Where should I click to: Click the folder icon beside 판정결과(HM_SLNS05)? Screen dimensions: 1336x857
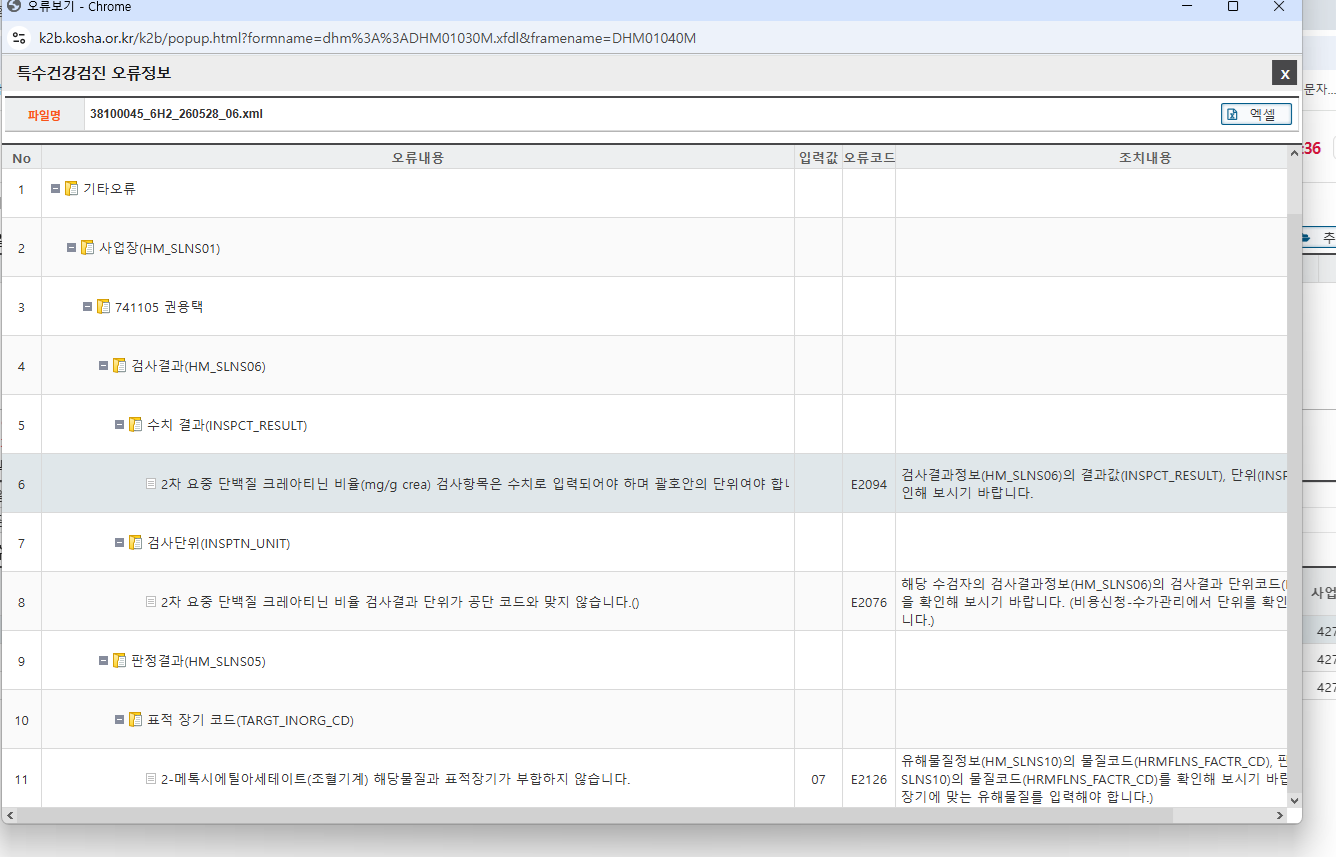click(x=119, y=661)
